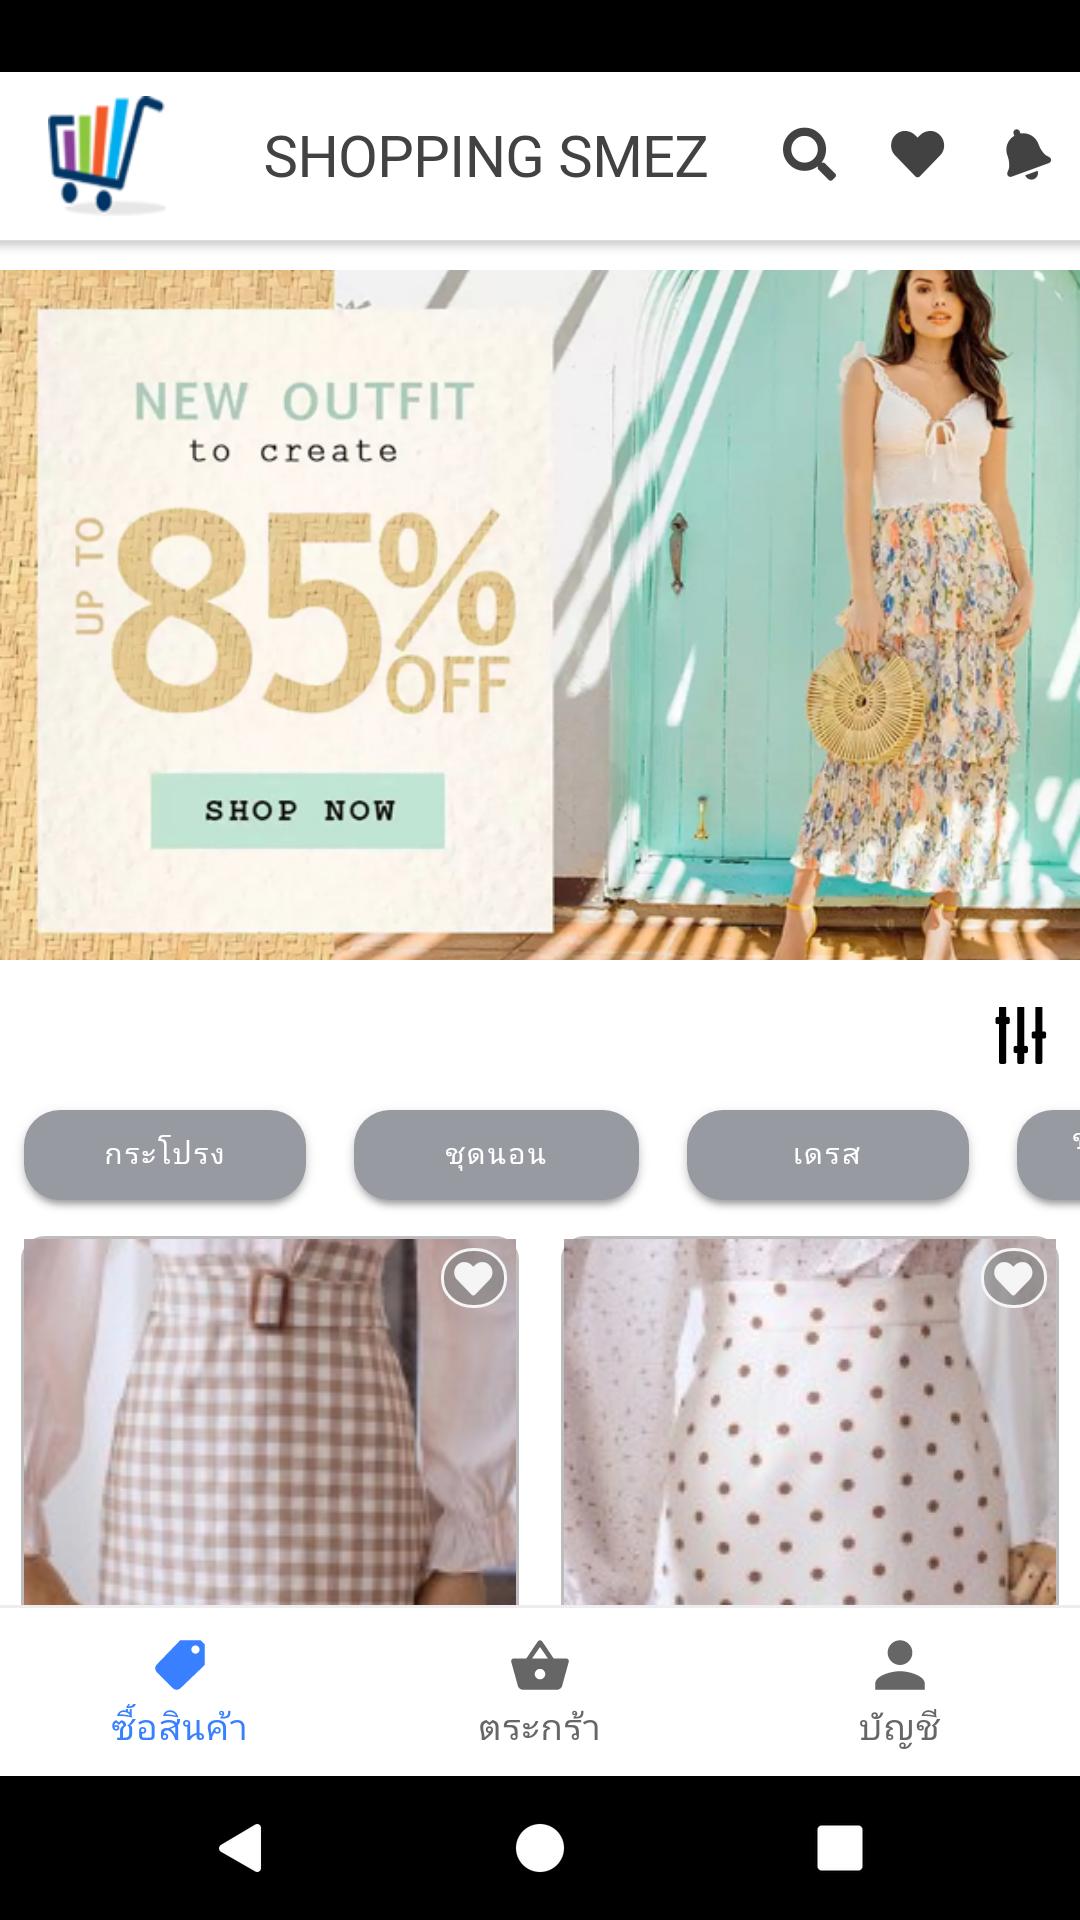Select the ชุดนอน category chip
Viewport: 1080px width, 1920px height.
(x=496, y=1155)
